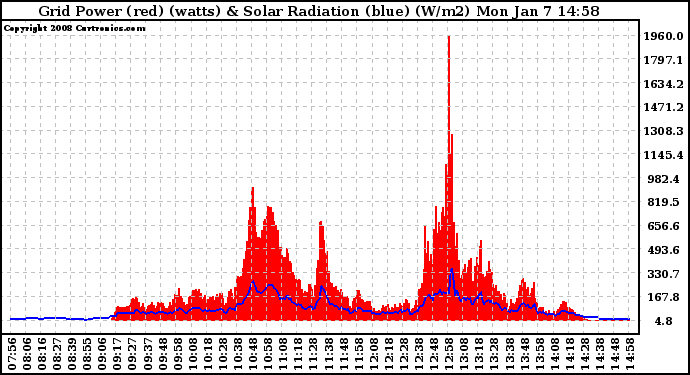Pick the y-axis value 1145.4
Viewport: 690px width, 375px height.
(x=664, y=155)
